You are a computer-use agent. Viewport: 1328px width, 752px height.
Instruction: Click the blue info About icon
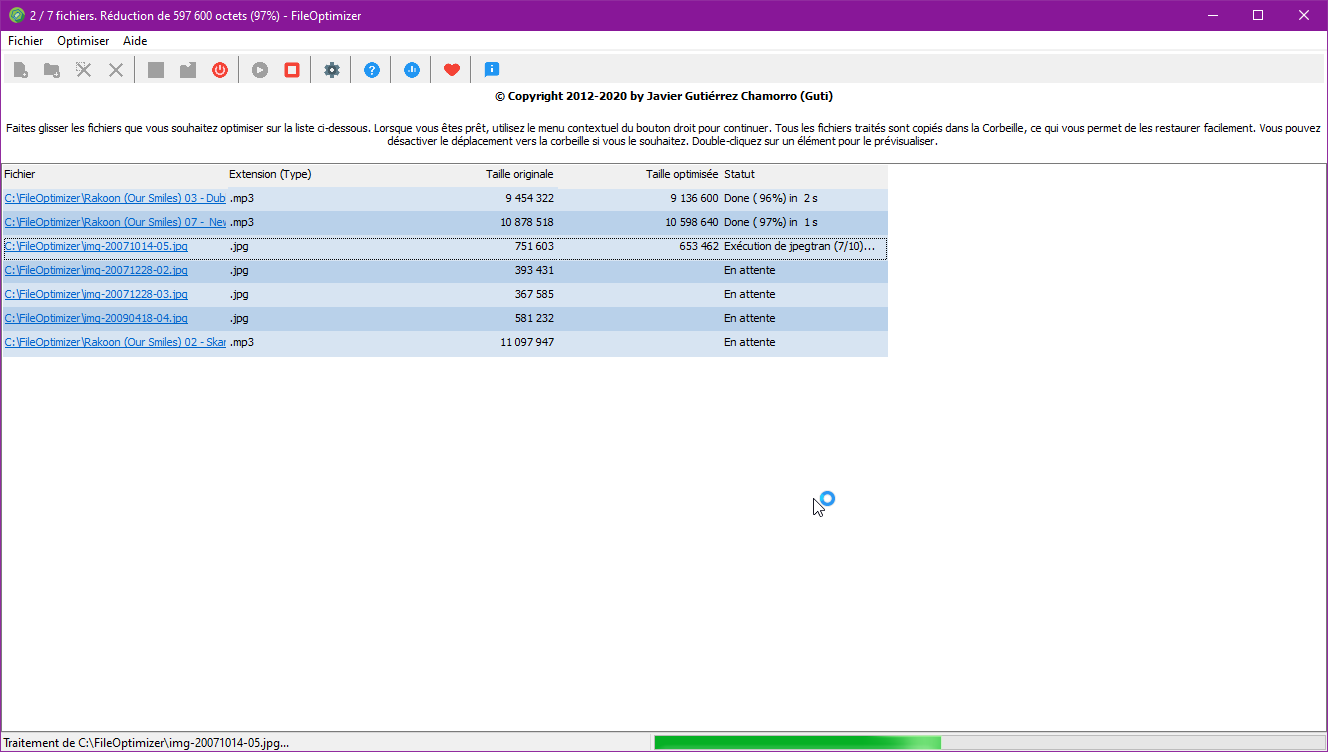[491, 69]
